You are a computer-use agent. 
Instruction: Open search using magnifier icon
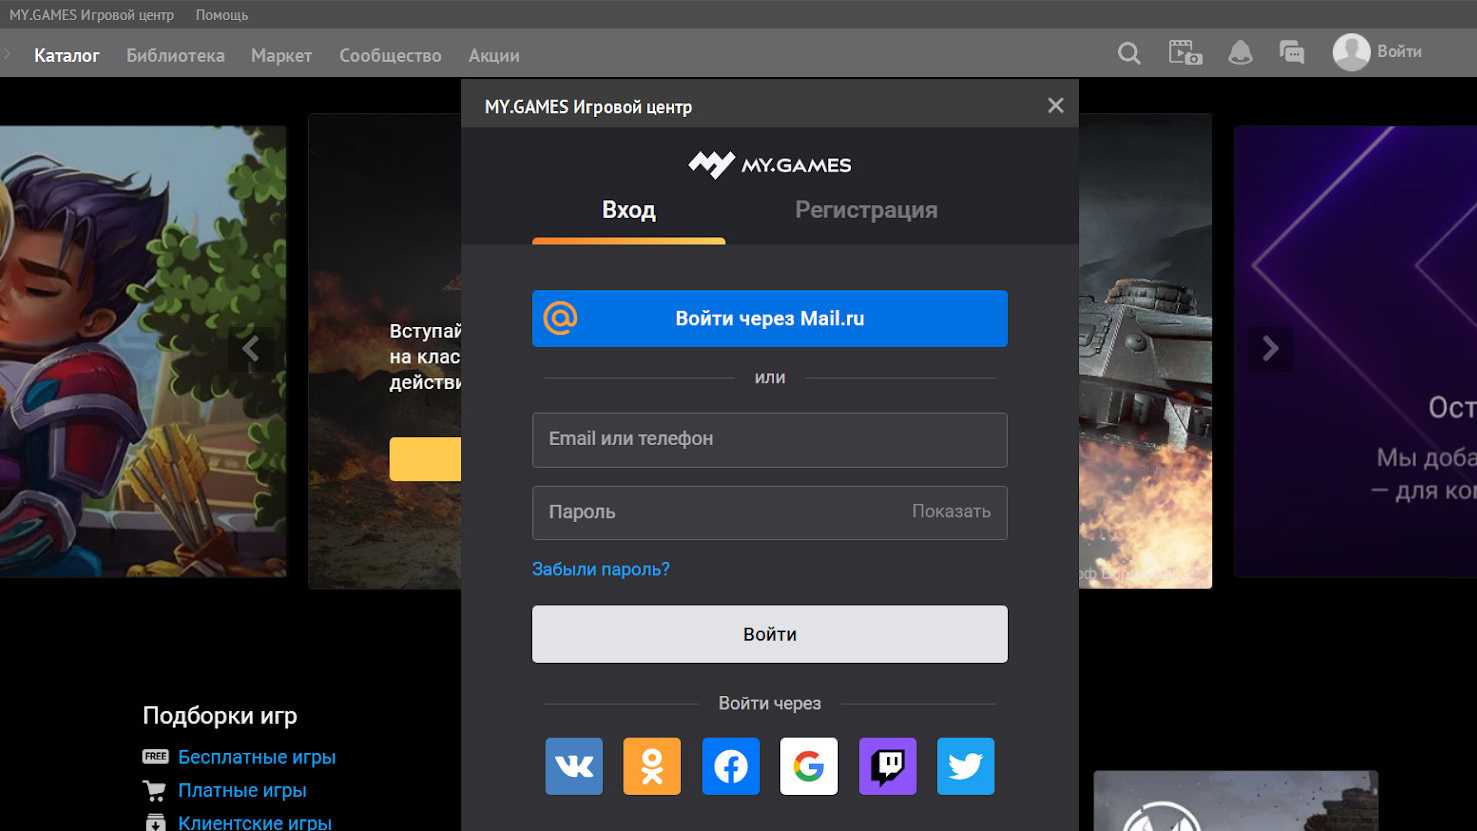click(1129, 53)
